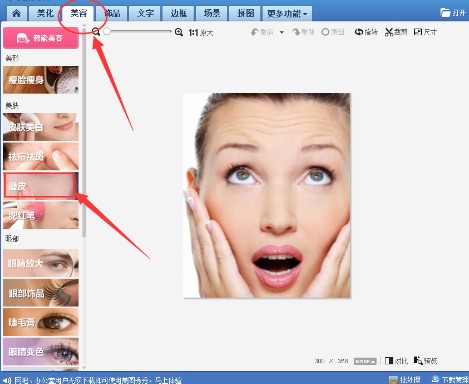Click the 马上体验 link in status bar
This screenshot has height=384, width=469.
[168, 380]
